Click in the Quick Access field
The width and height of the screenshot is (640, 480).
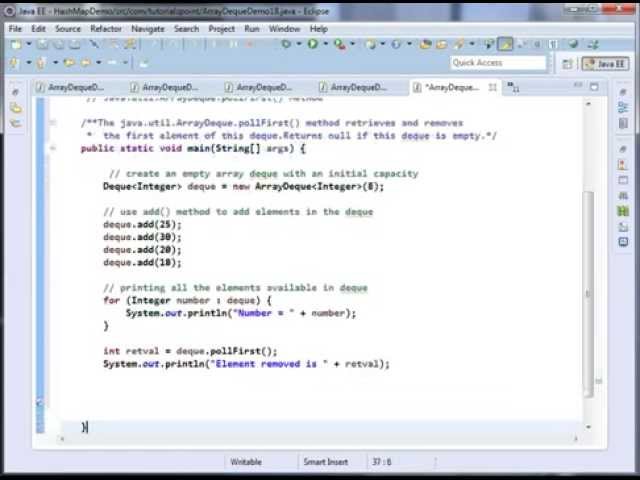point(498,62)
